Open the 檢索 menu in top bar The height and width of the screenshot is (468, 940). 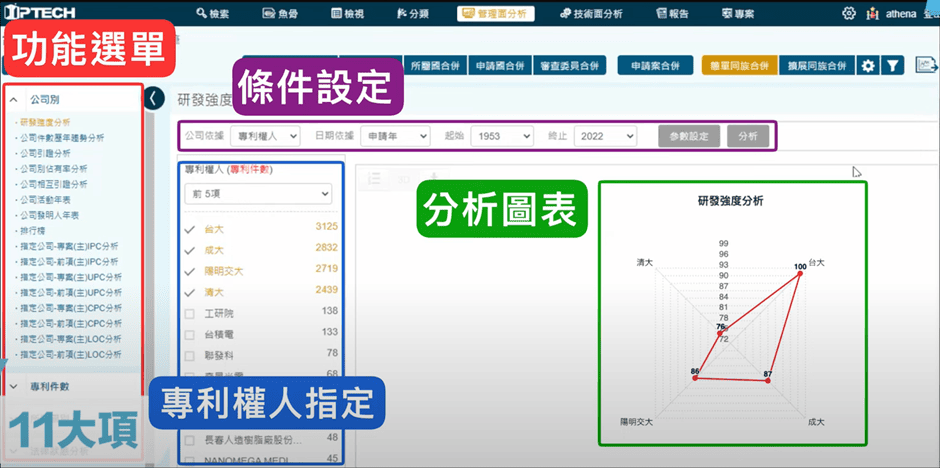[213, 14]
